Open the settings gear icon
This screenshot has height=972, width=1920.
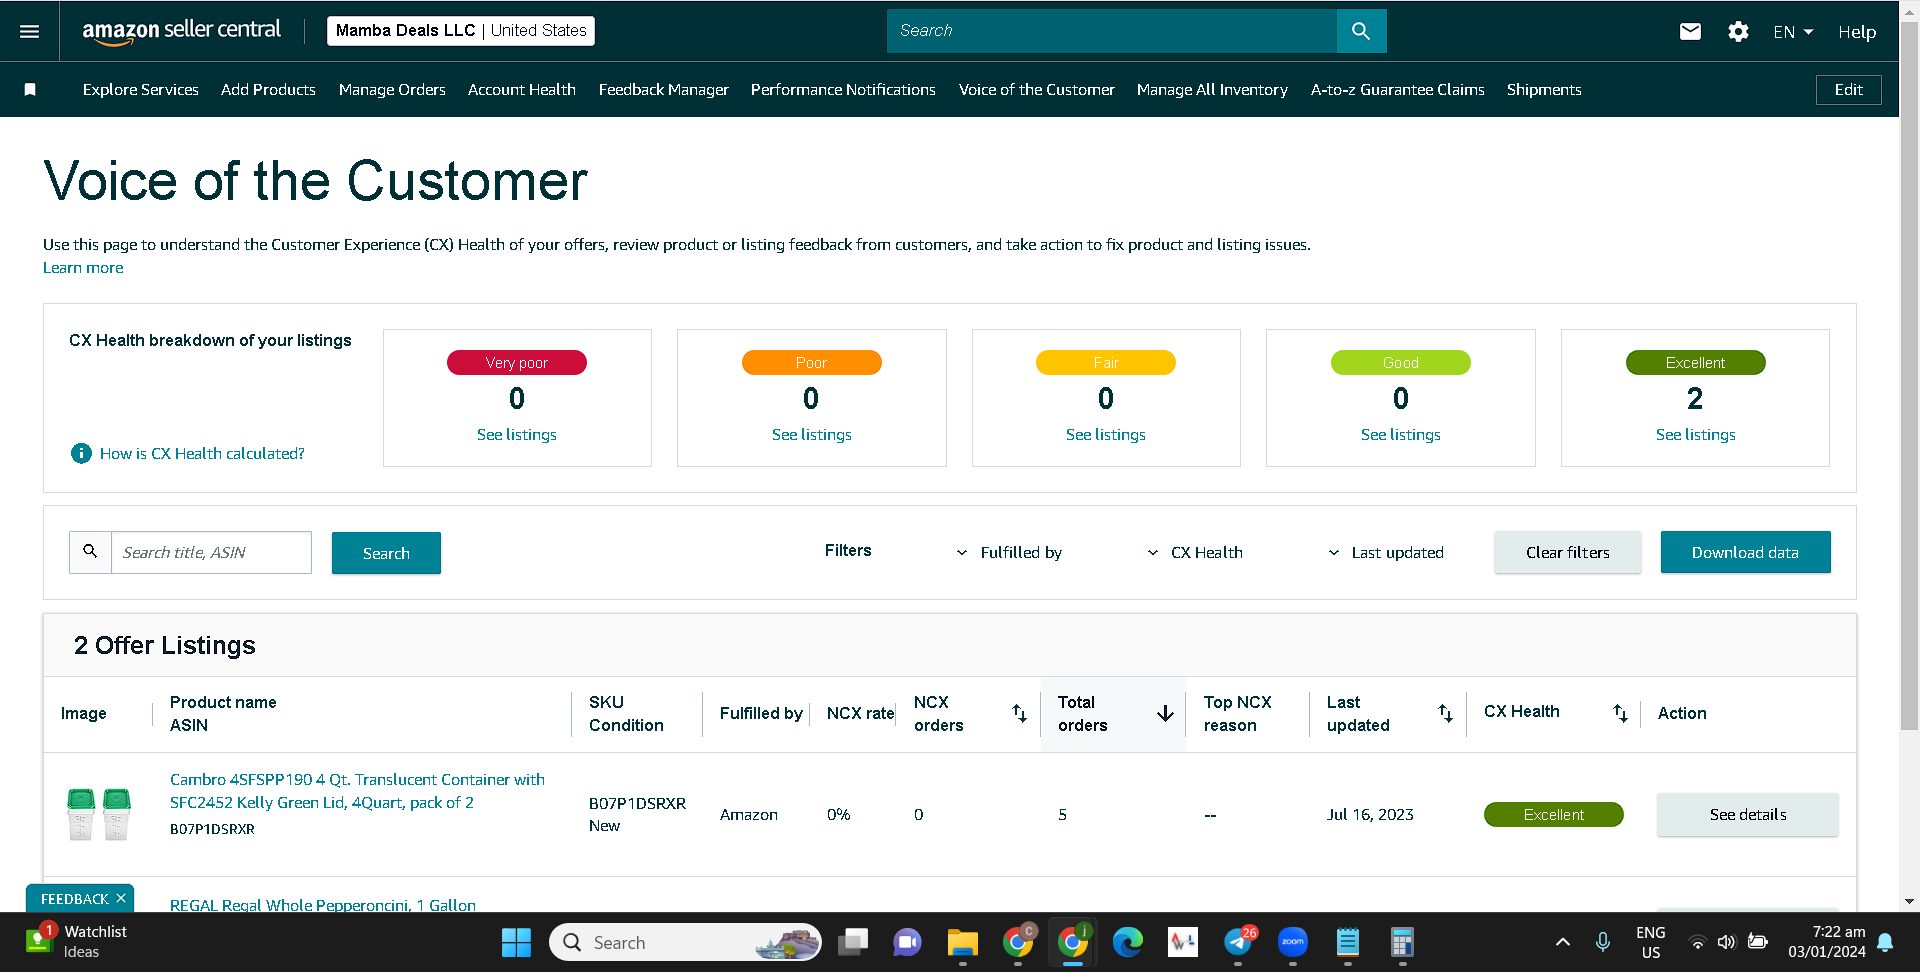(1738, 32)
